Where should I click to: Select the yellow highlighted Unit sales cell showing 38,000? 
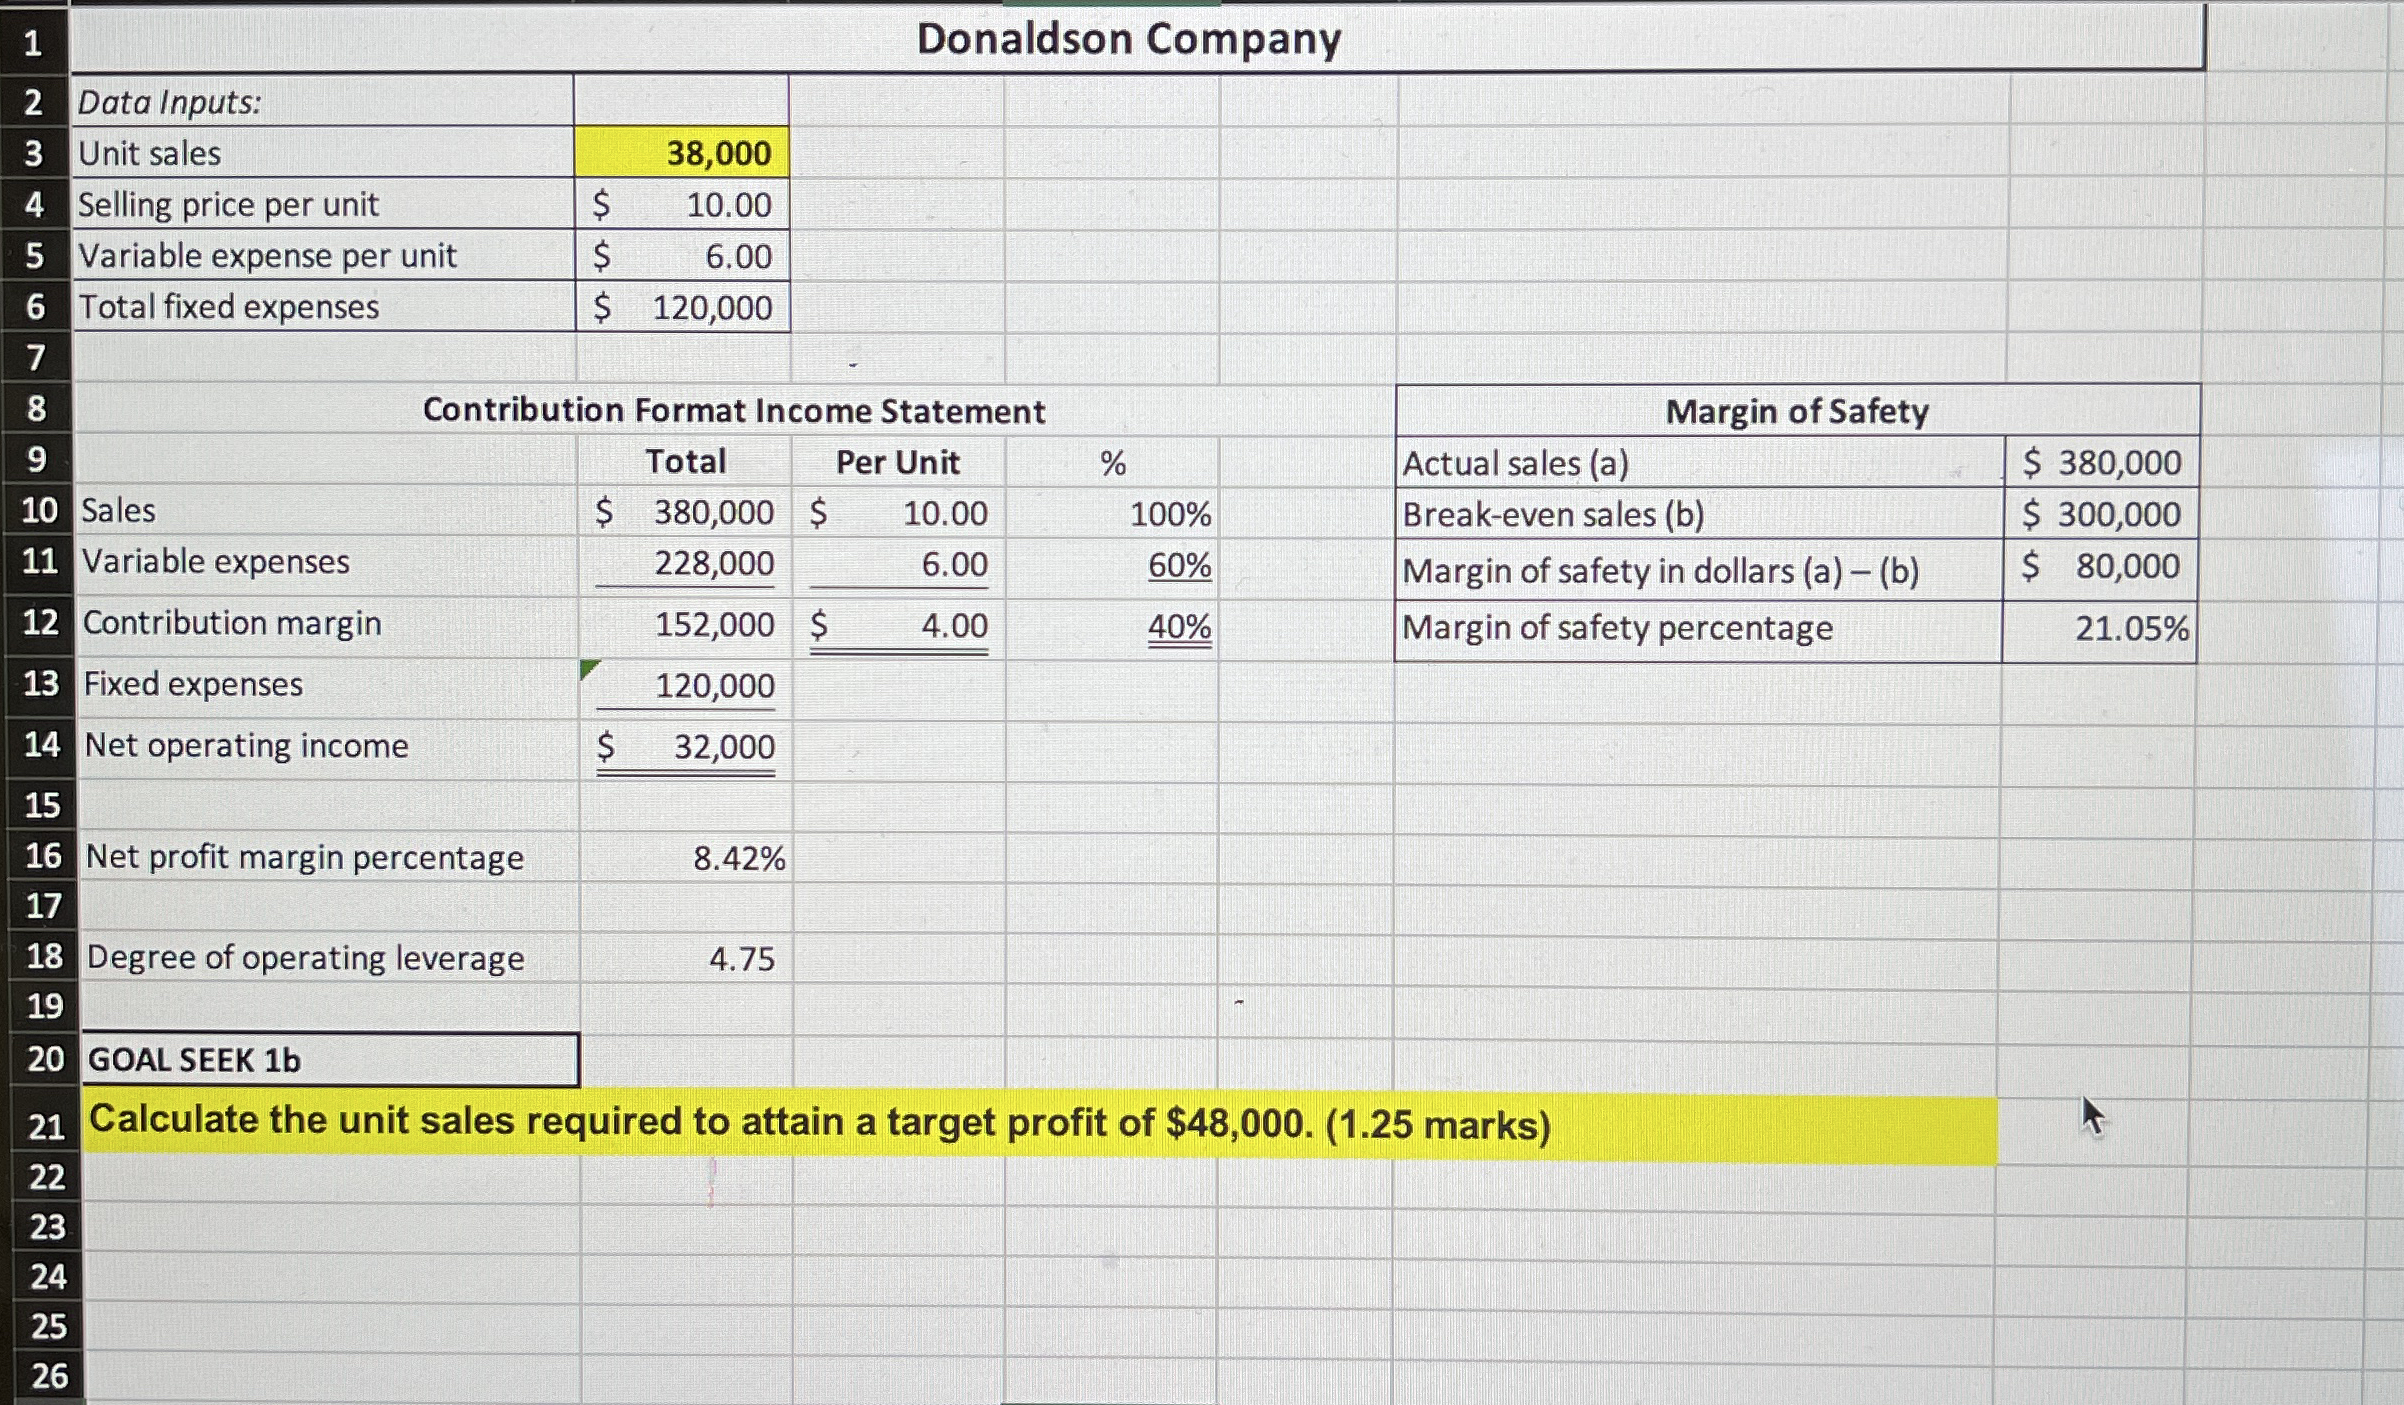point(683,154)
